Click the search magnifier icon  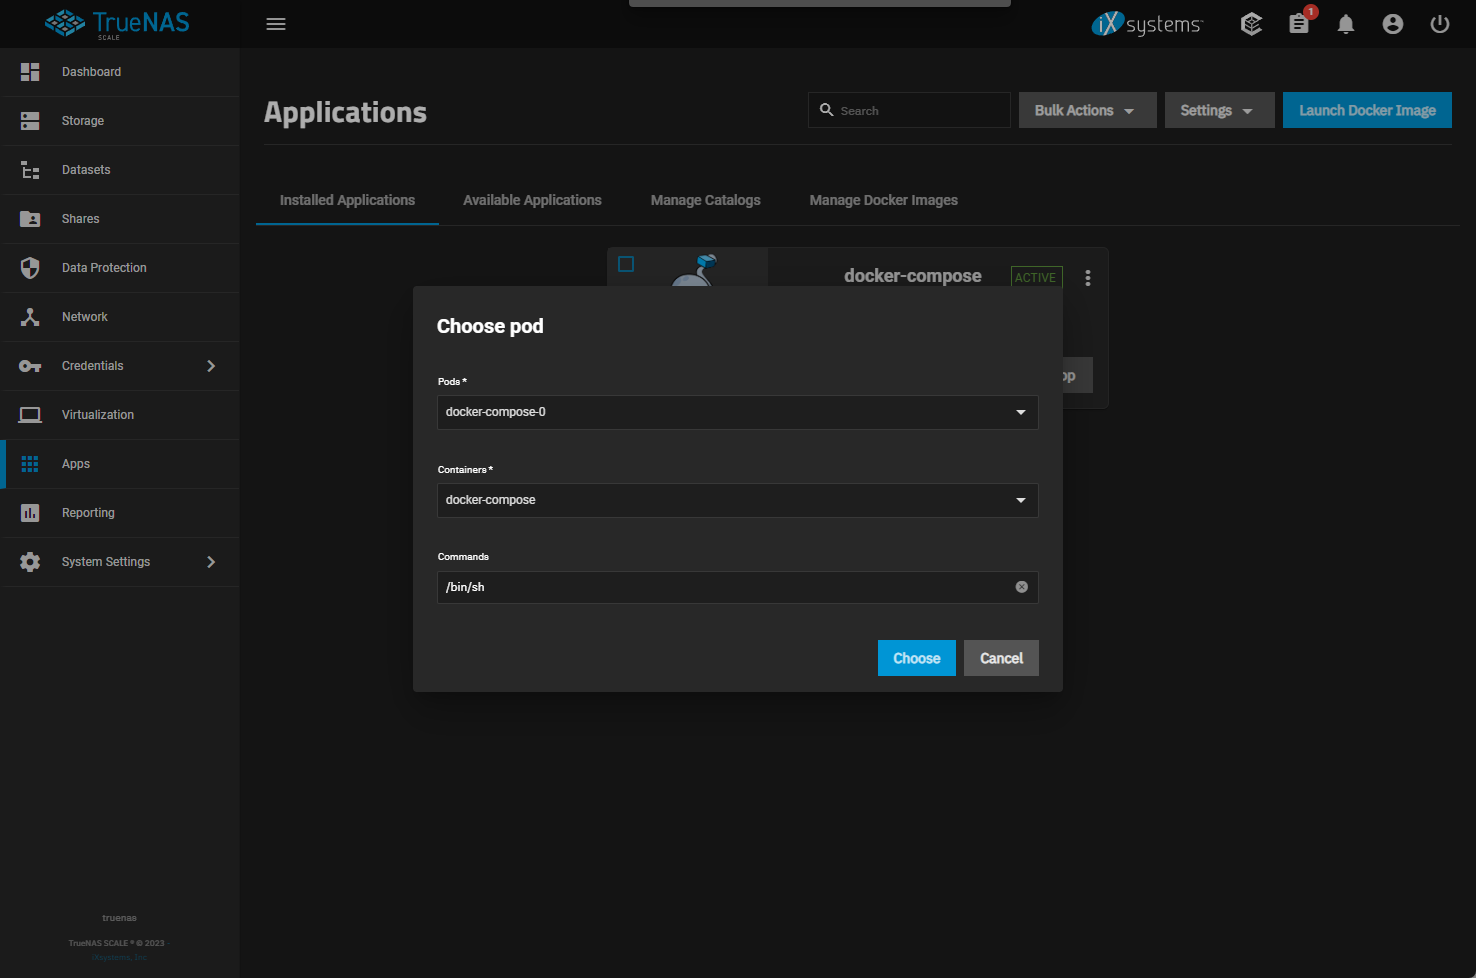827,110
